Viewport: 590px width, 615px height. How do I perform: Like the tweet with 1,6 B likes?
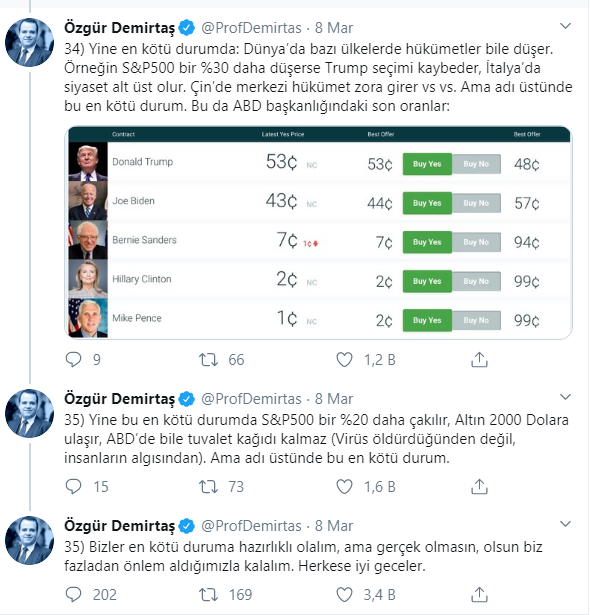tap(344, 486)
